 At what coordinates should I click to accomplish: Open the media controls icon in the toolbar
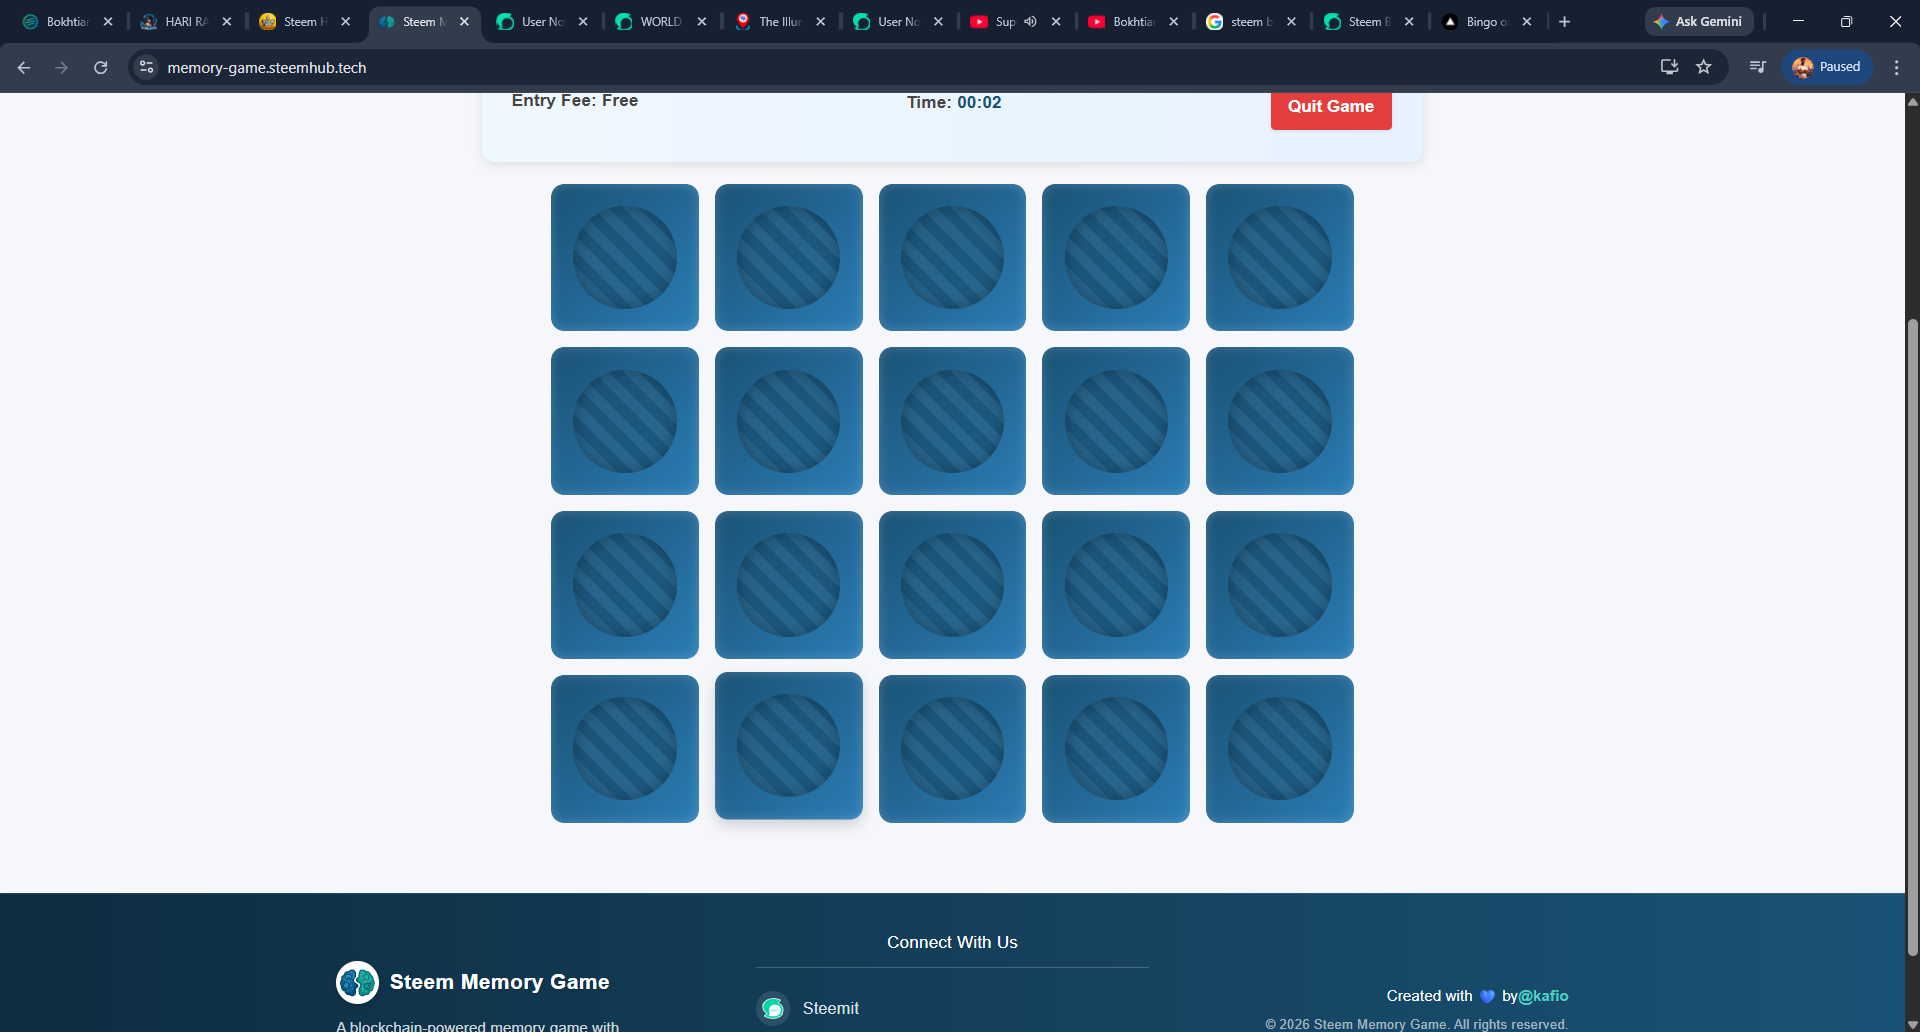[x=1757, y=67]
